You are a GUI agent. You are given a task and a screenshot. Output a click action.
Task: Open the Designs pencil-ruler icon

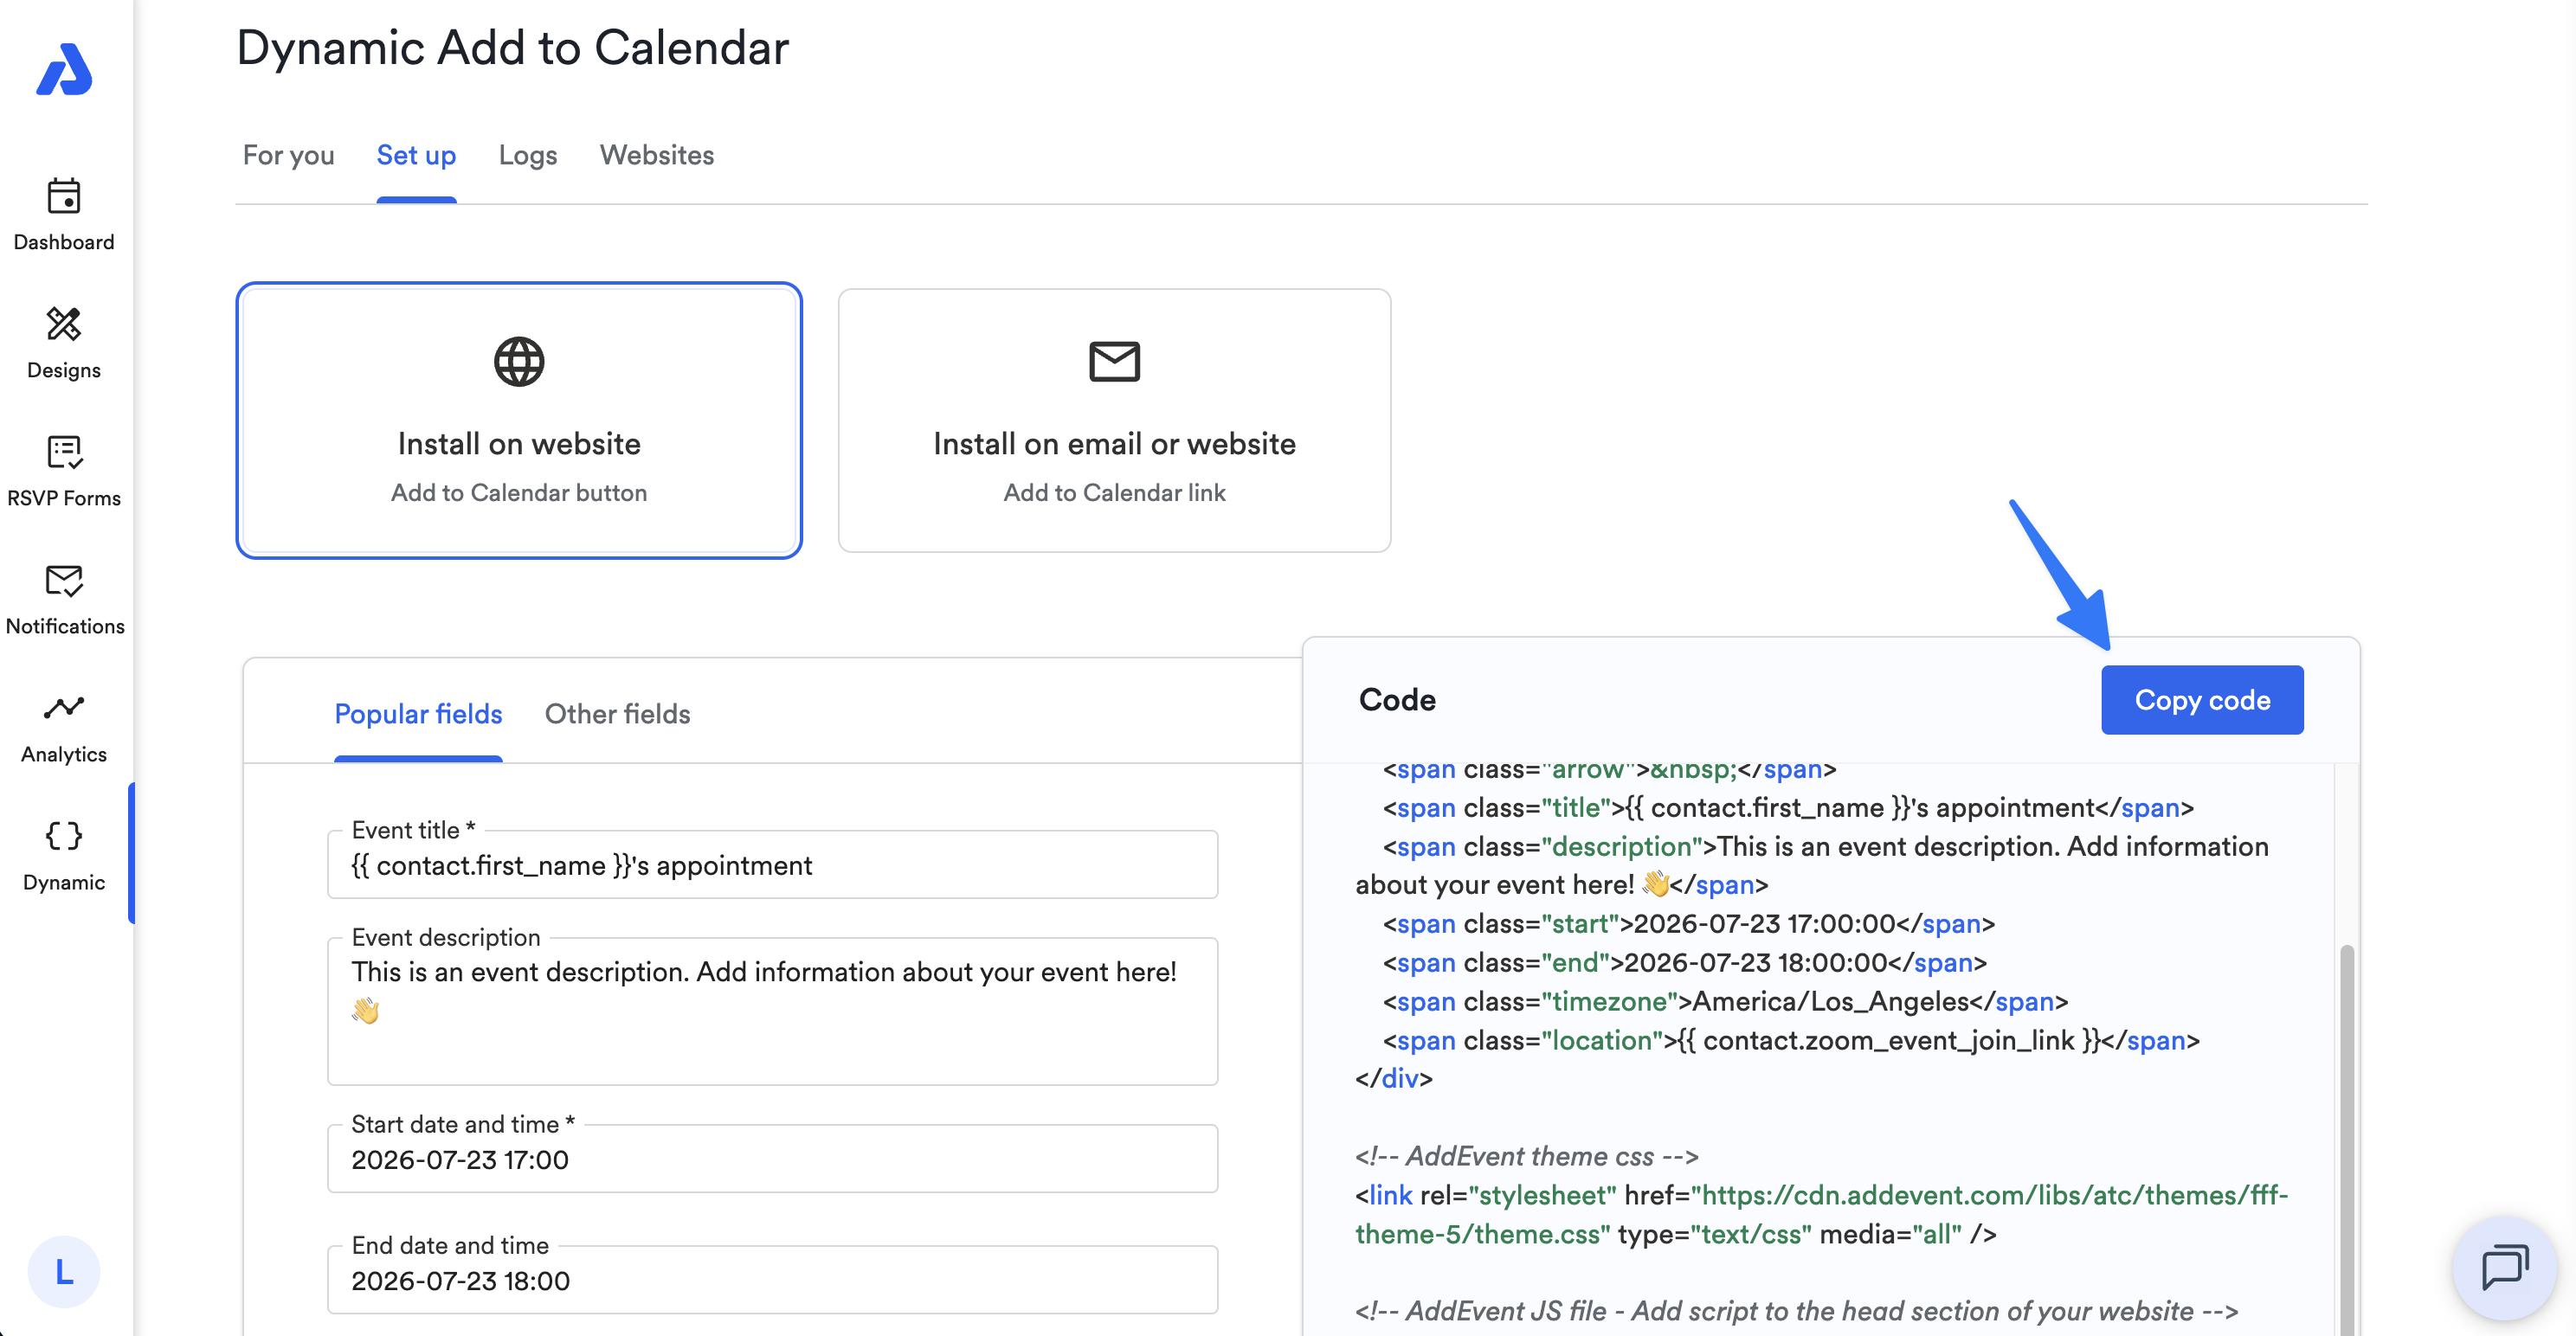(x=64, y=324)
